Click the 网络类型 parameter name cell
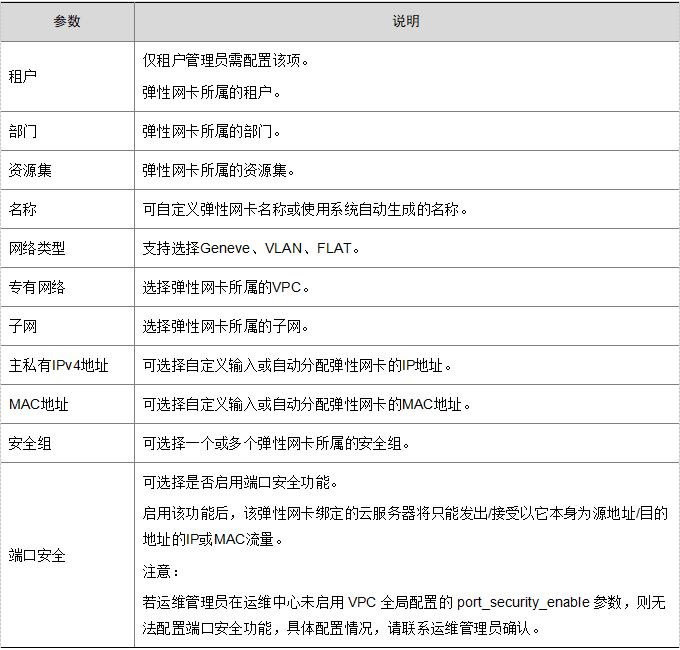 point(37,248)
